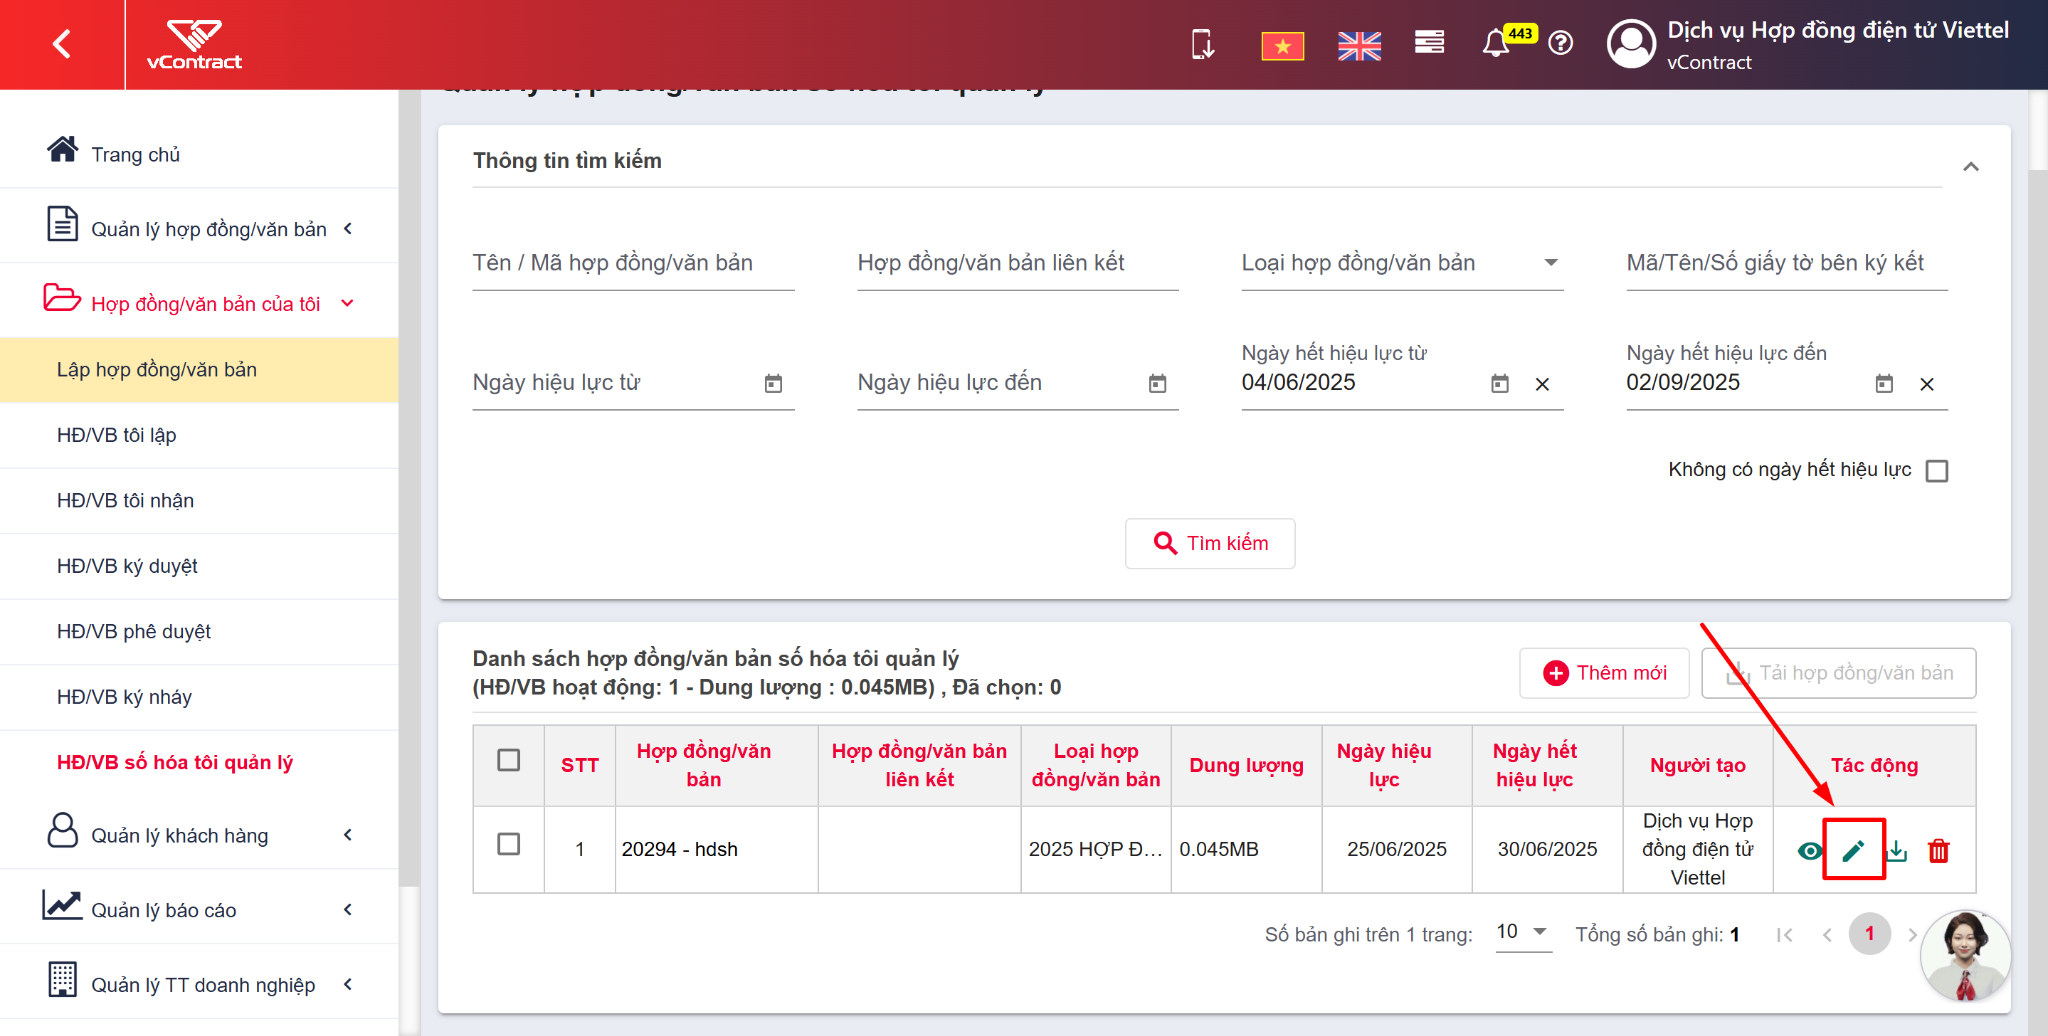Open HĐ/VB tôi lập menu item

pyautogui.click(x=200, y=436)
